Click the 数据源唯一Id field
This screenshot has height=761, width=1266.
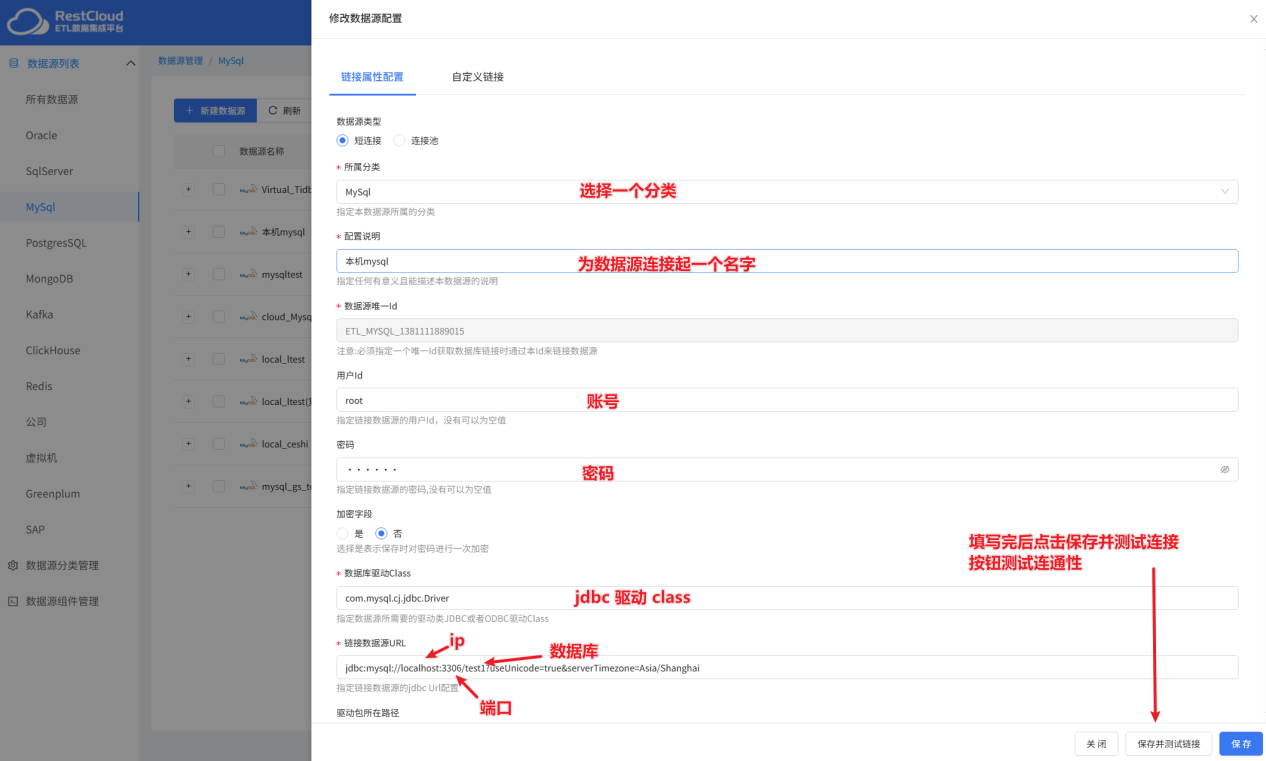click(787, 330)
